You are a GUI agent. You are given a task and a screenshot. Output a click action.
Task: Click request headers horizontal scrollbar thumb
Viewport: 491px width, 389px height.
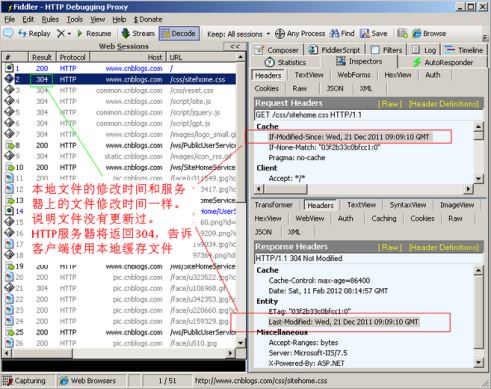285,189
